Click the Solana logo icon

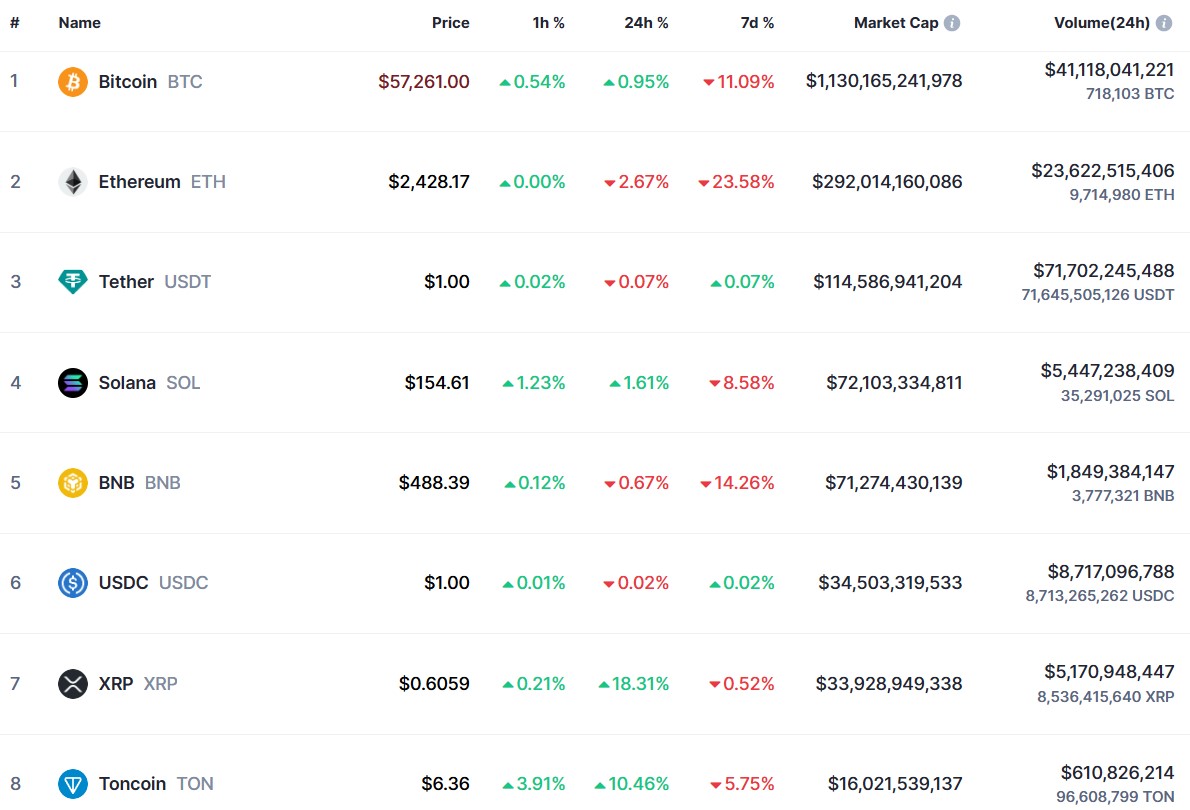(71, 382)
